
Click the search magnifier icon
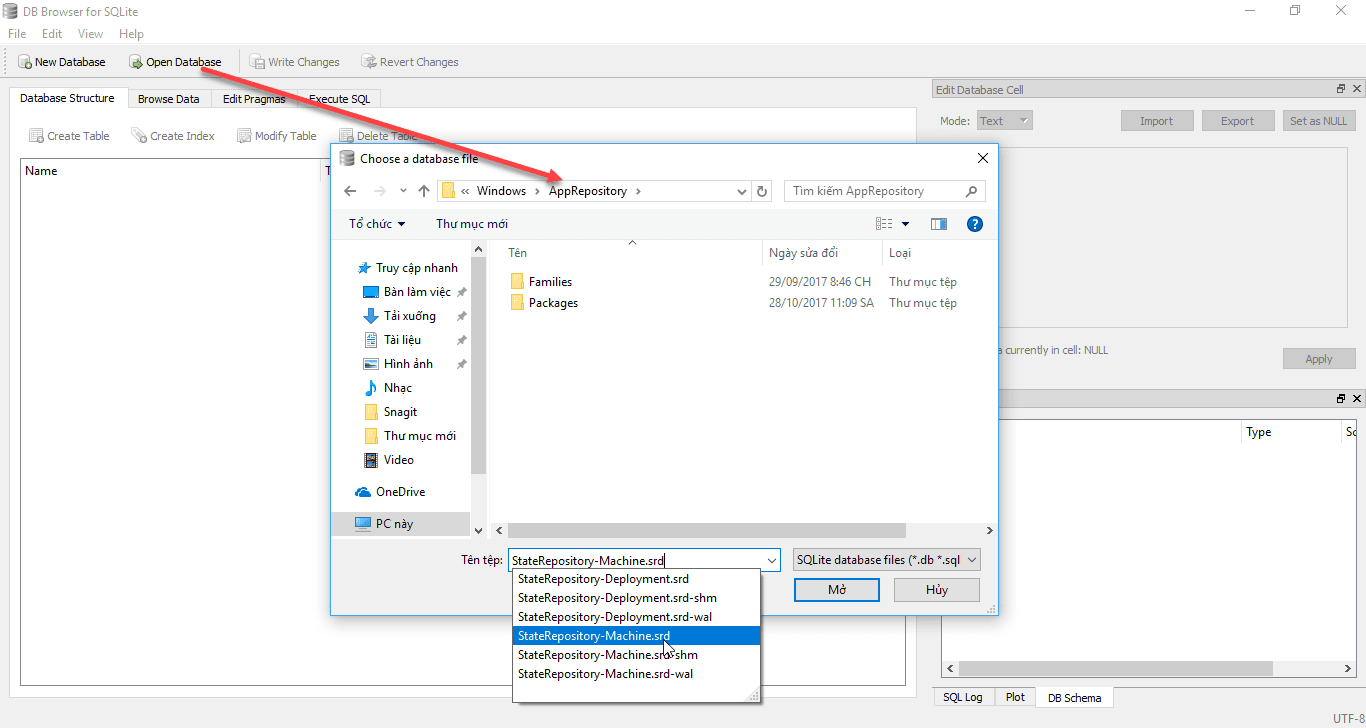point(972,191)
